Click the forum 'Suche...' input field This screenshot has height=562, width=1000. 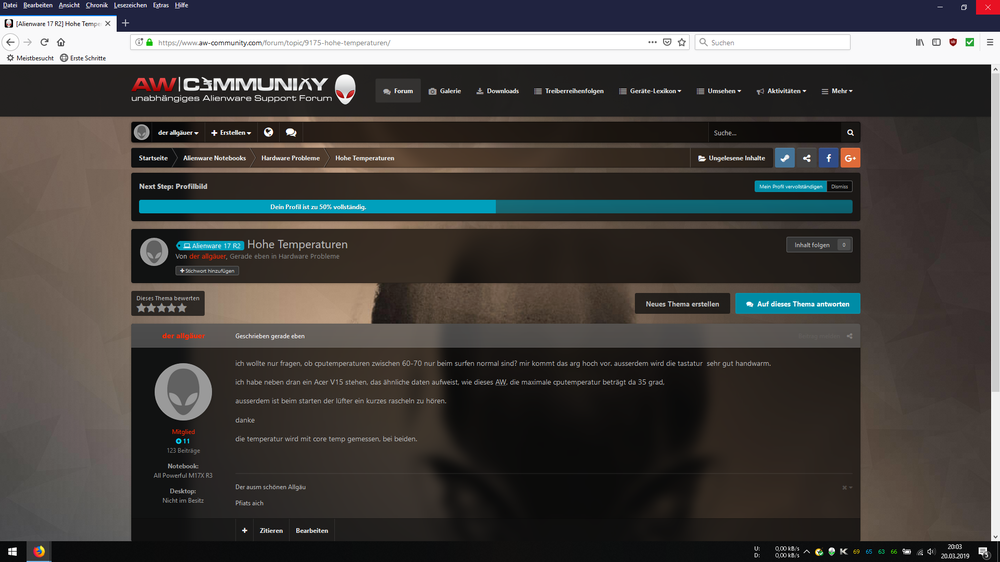coord(774,132)
